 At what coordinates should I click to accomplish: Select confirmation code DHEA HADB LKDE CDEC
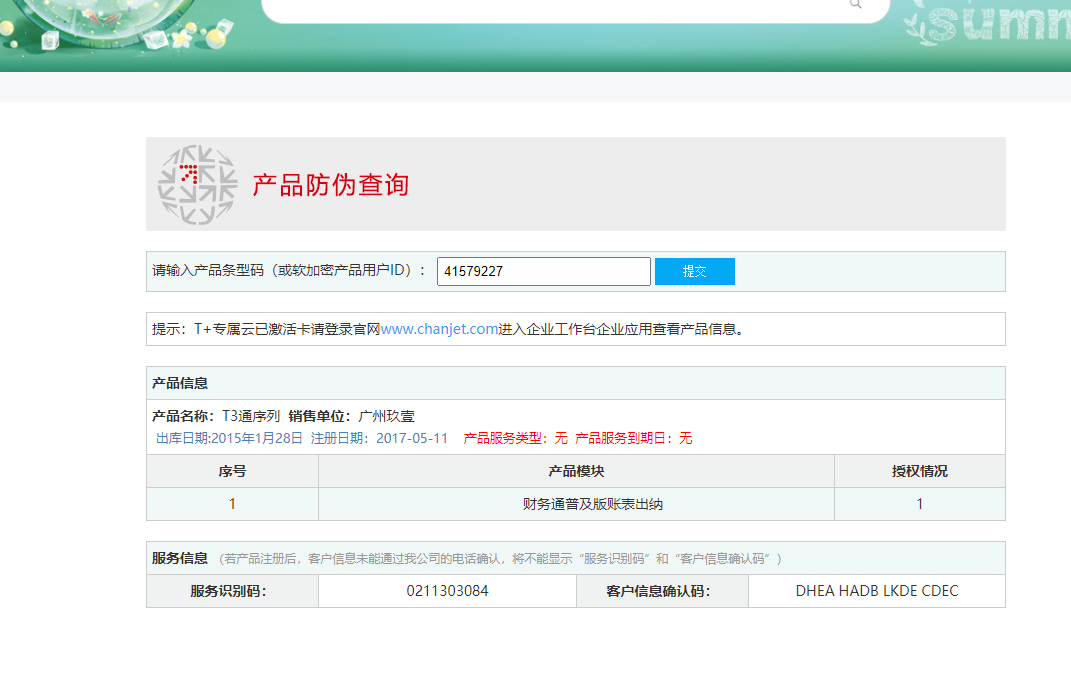[877, 591]
